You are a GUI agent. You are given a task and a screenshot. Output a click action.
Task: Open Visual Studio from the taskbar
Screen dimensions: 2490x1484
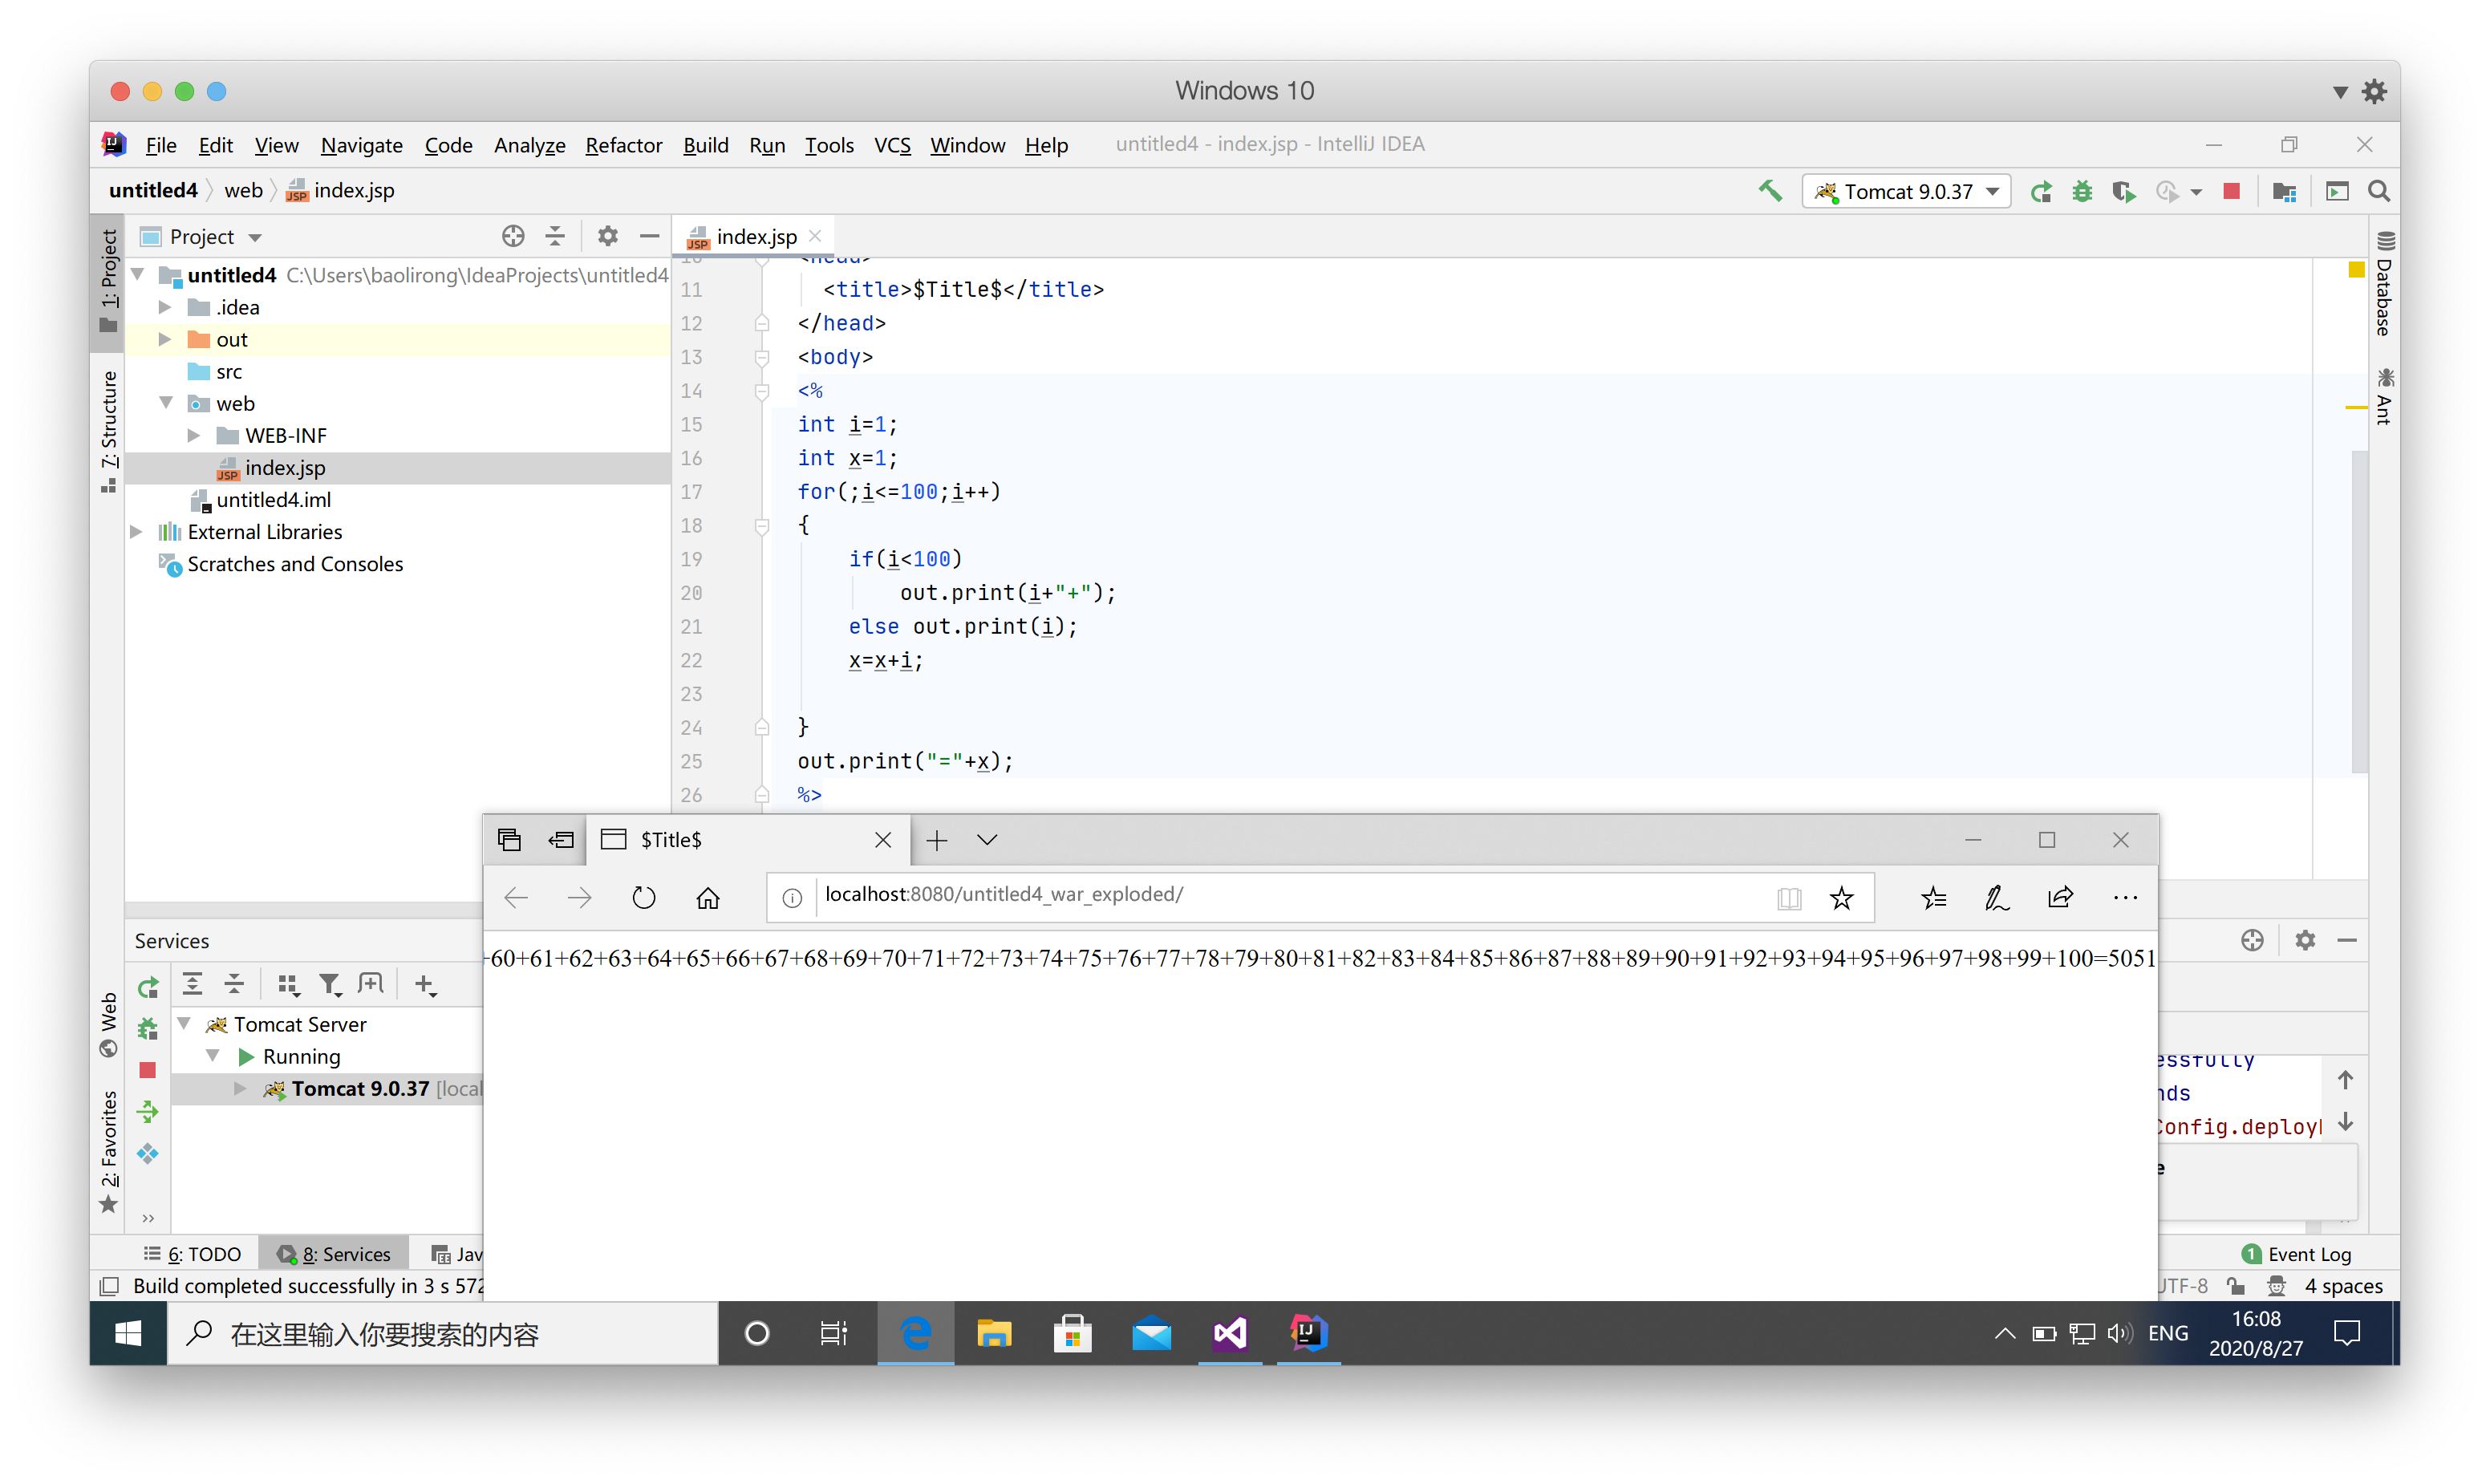point(1230,1333)
